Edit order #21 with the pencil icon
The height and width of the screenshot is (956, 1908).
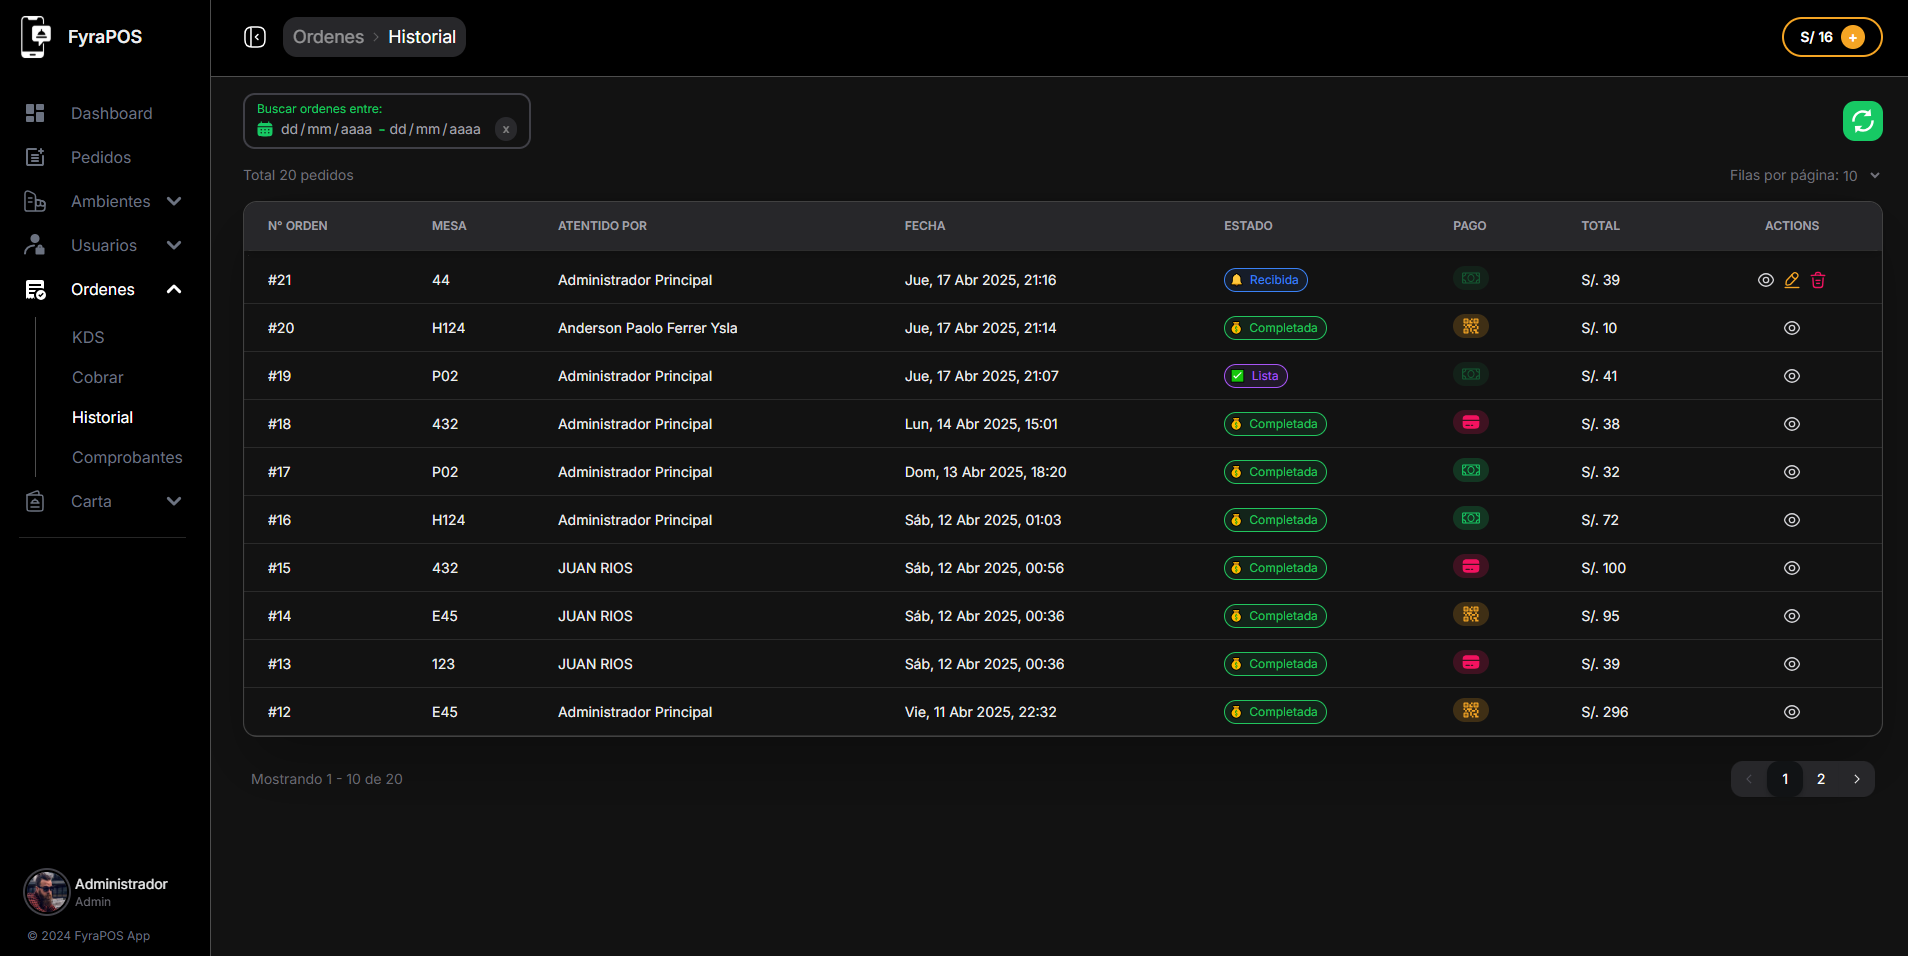[x=1792, y=280]
